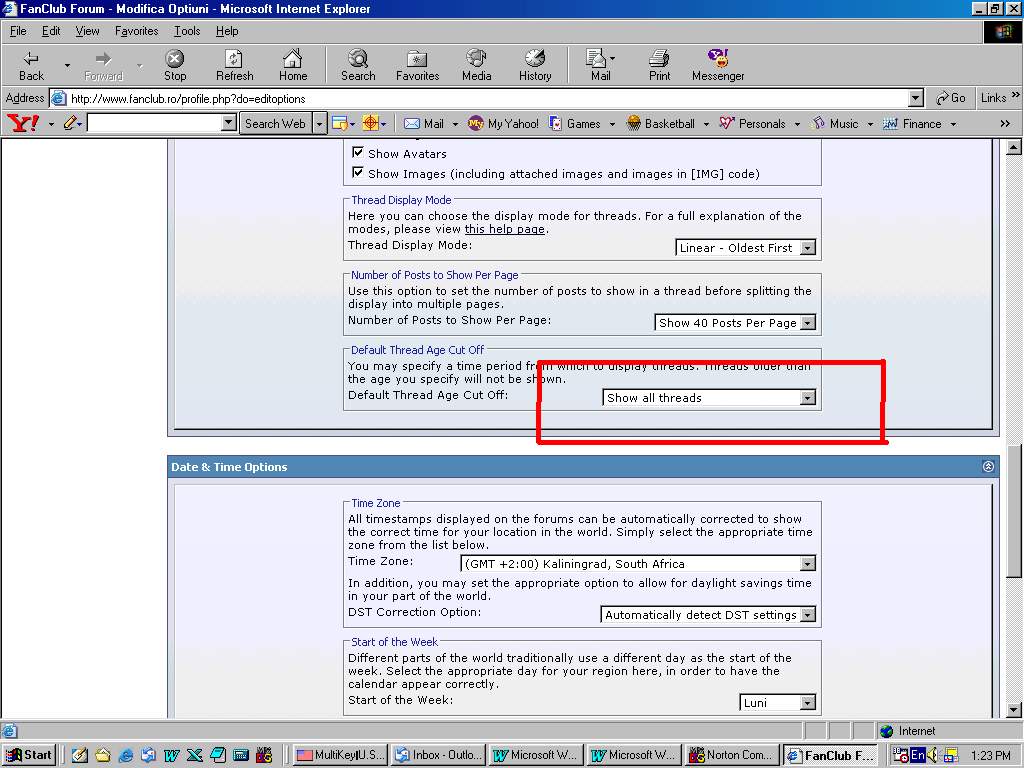Open the Search pane
Image resolution: width=1024 pixels, height=768 pixels.
tap(358, 65)
